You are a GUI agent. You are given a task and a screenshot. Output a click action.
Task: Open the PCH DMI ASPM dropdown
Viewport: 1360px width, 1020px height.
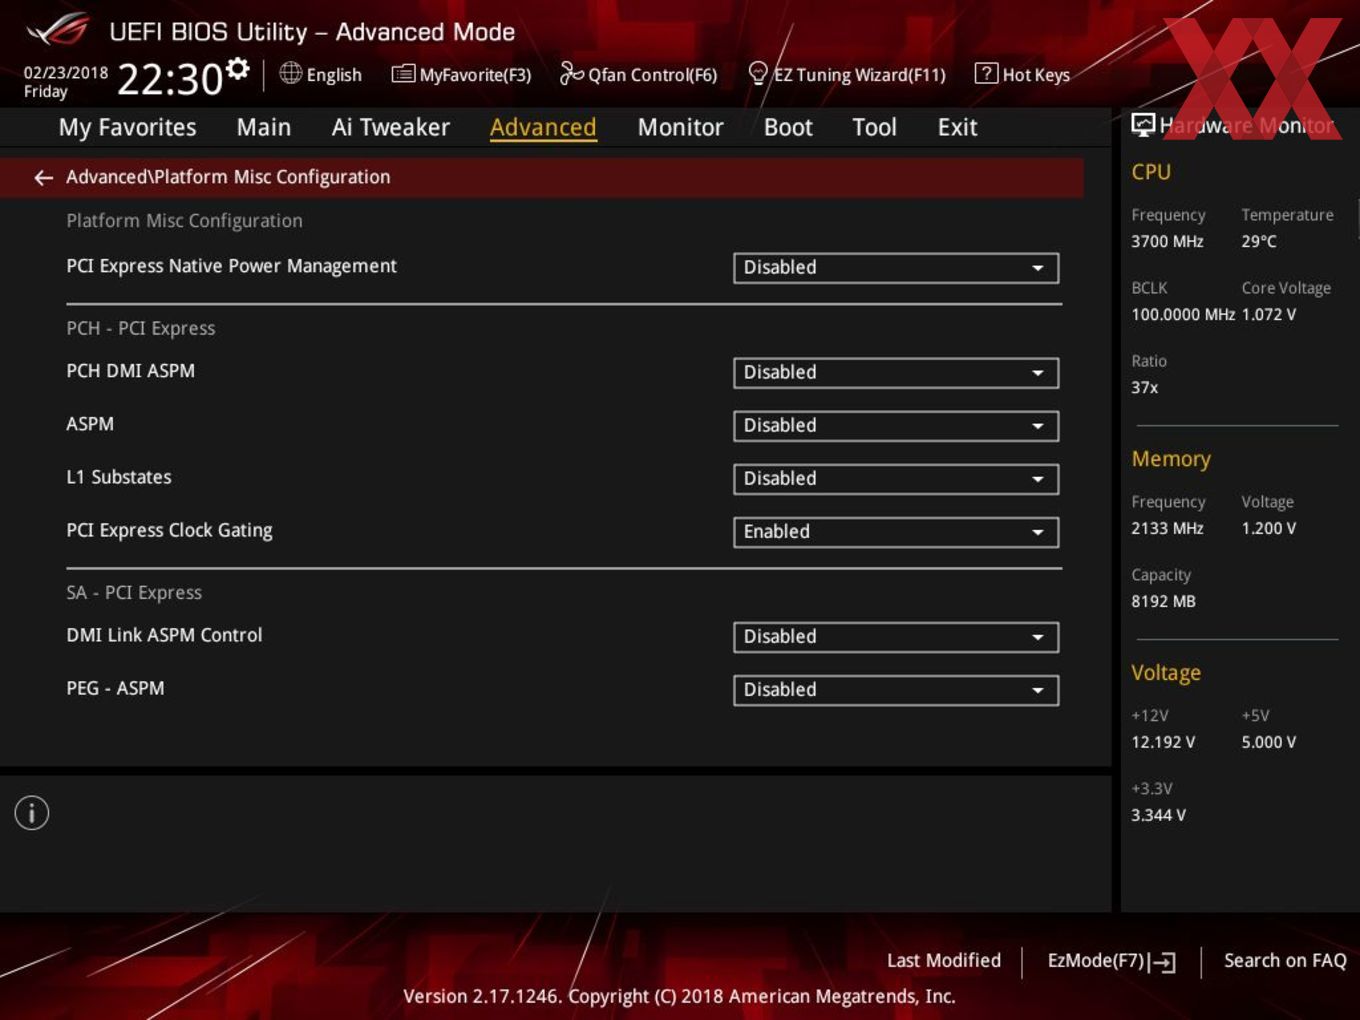(896, 373)
